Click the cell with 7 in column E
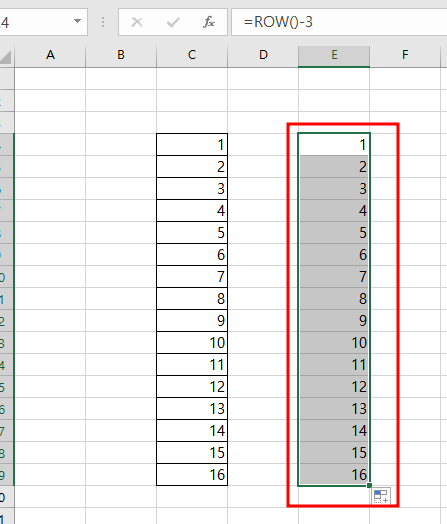 point(334,277)
